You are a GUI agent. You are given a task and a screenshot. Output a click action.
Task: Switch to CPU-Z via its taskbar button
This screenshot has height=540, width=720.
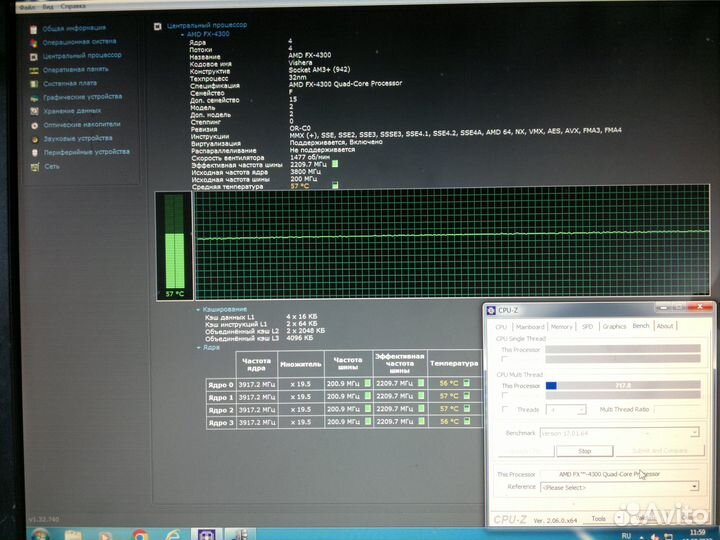coord(207,534)
